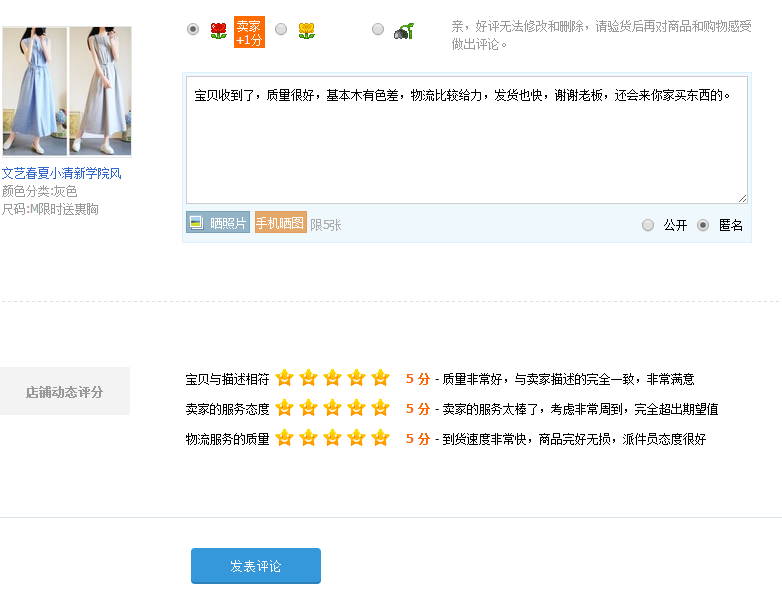Screen dimensions: 782x589
Task: Select the black flower bad review radio button
Action: tap(378, 29)
